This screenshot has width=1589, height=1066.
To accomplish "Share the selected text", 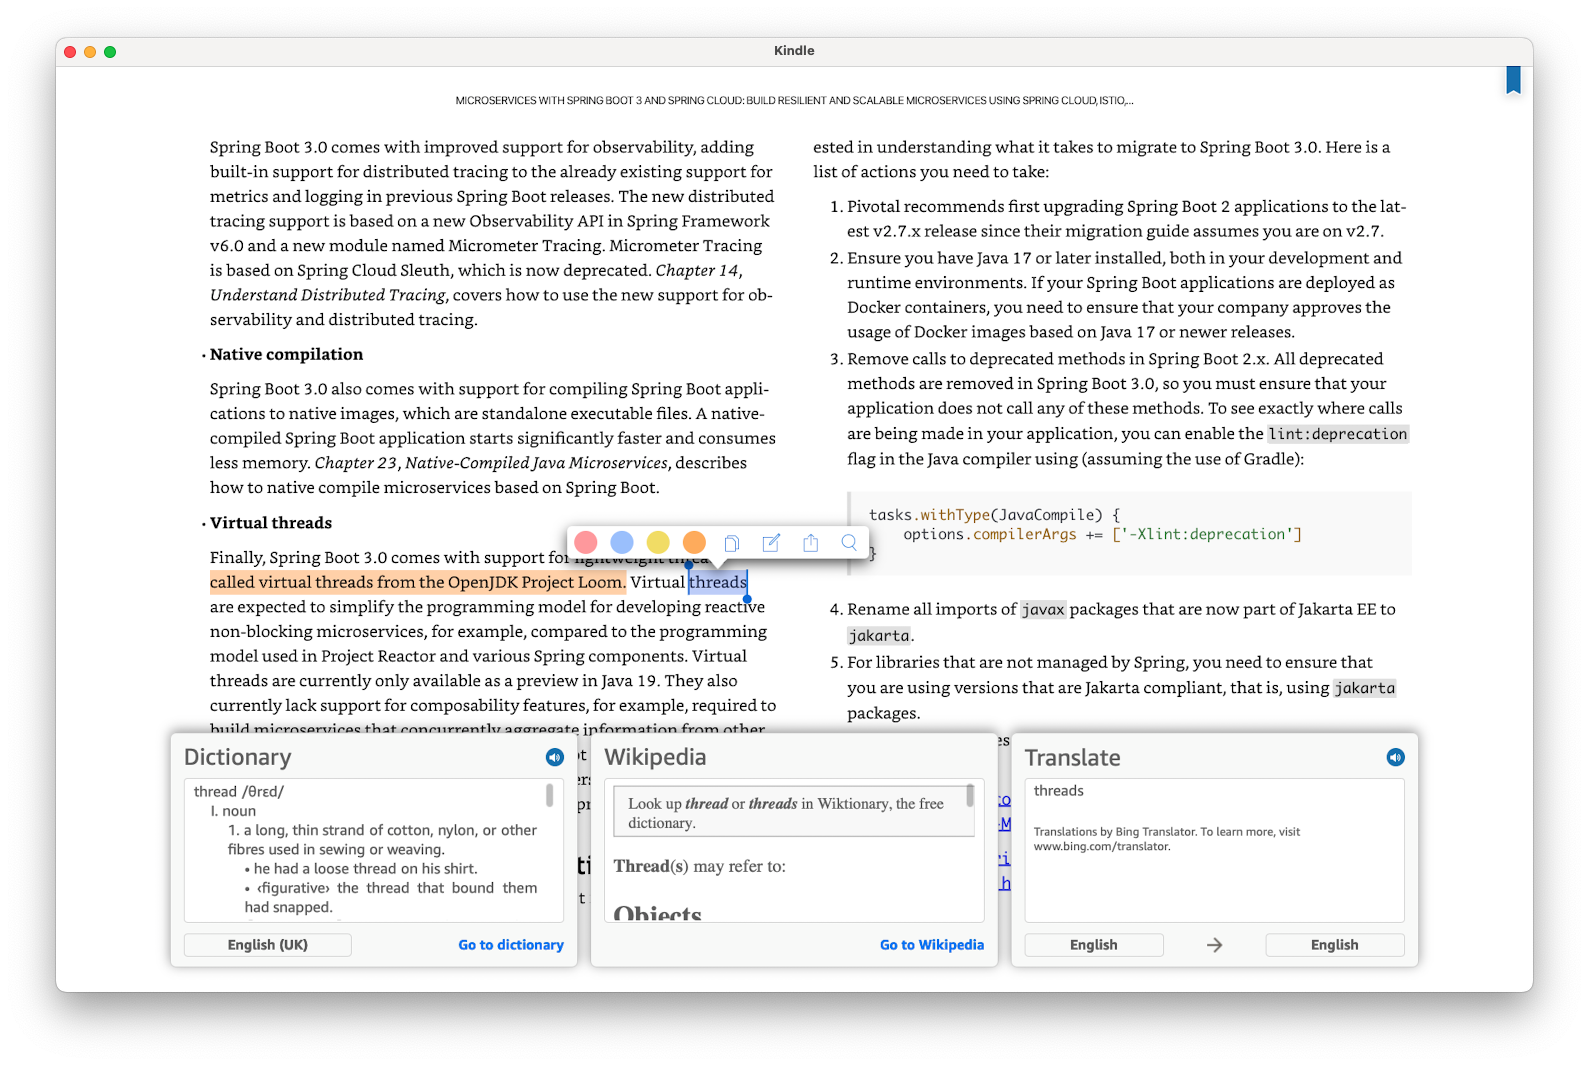I will tap(811, 543).
